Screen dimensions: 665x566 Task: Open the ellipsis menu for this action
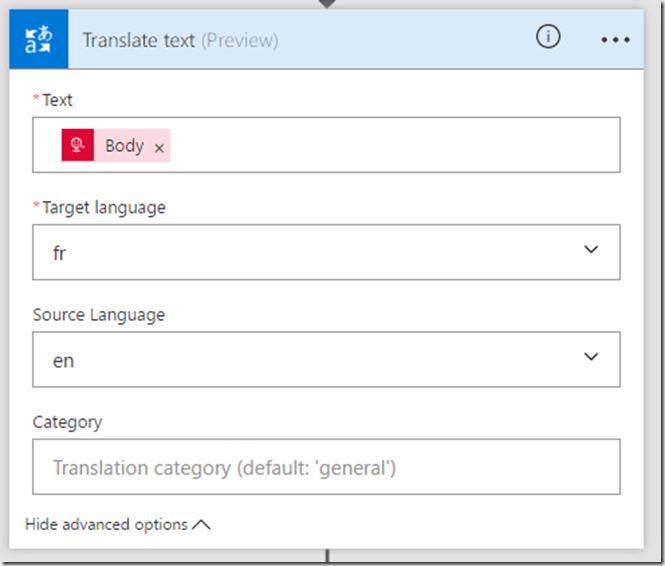[615, 40]
